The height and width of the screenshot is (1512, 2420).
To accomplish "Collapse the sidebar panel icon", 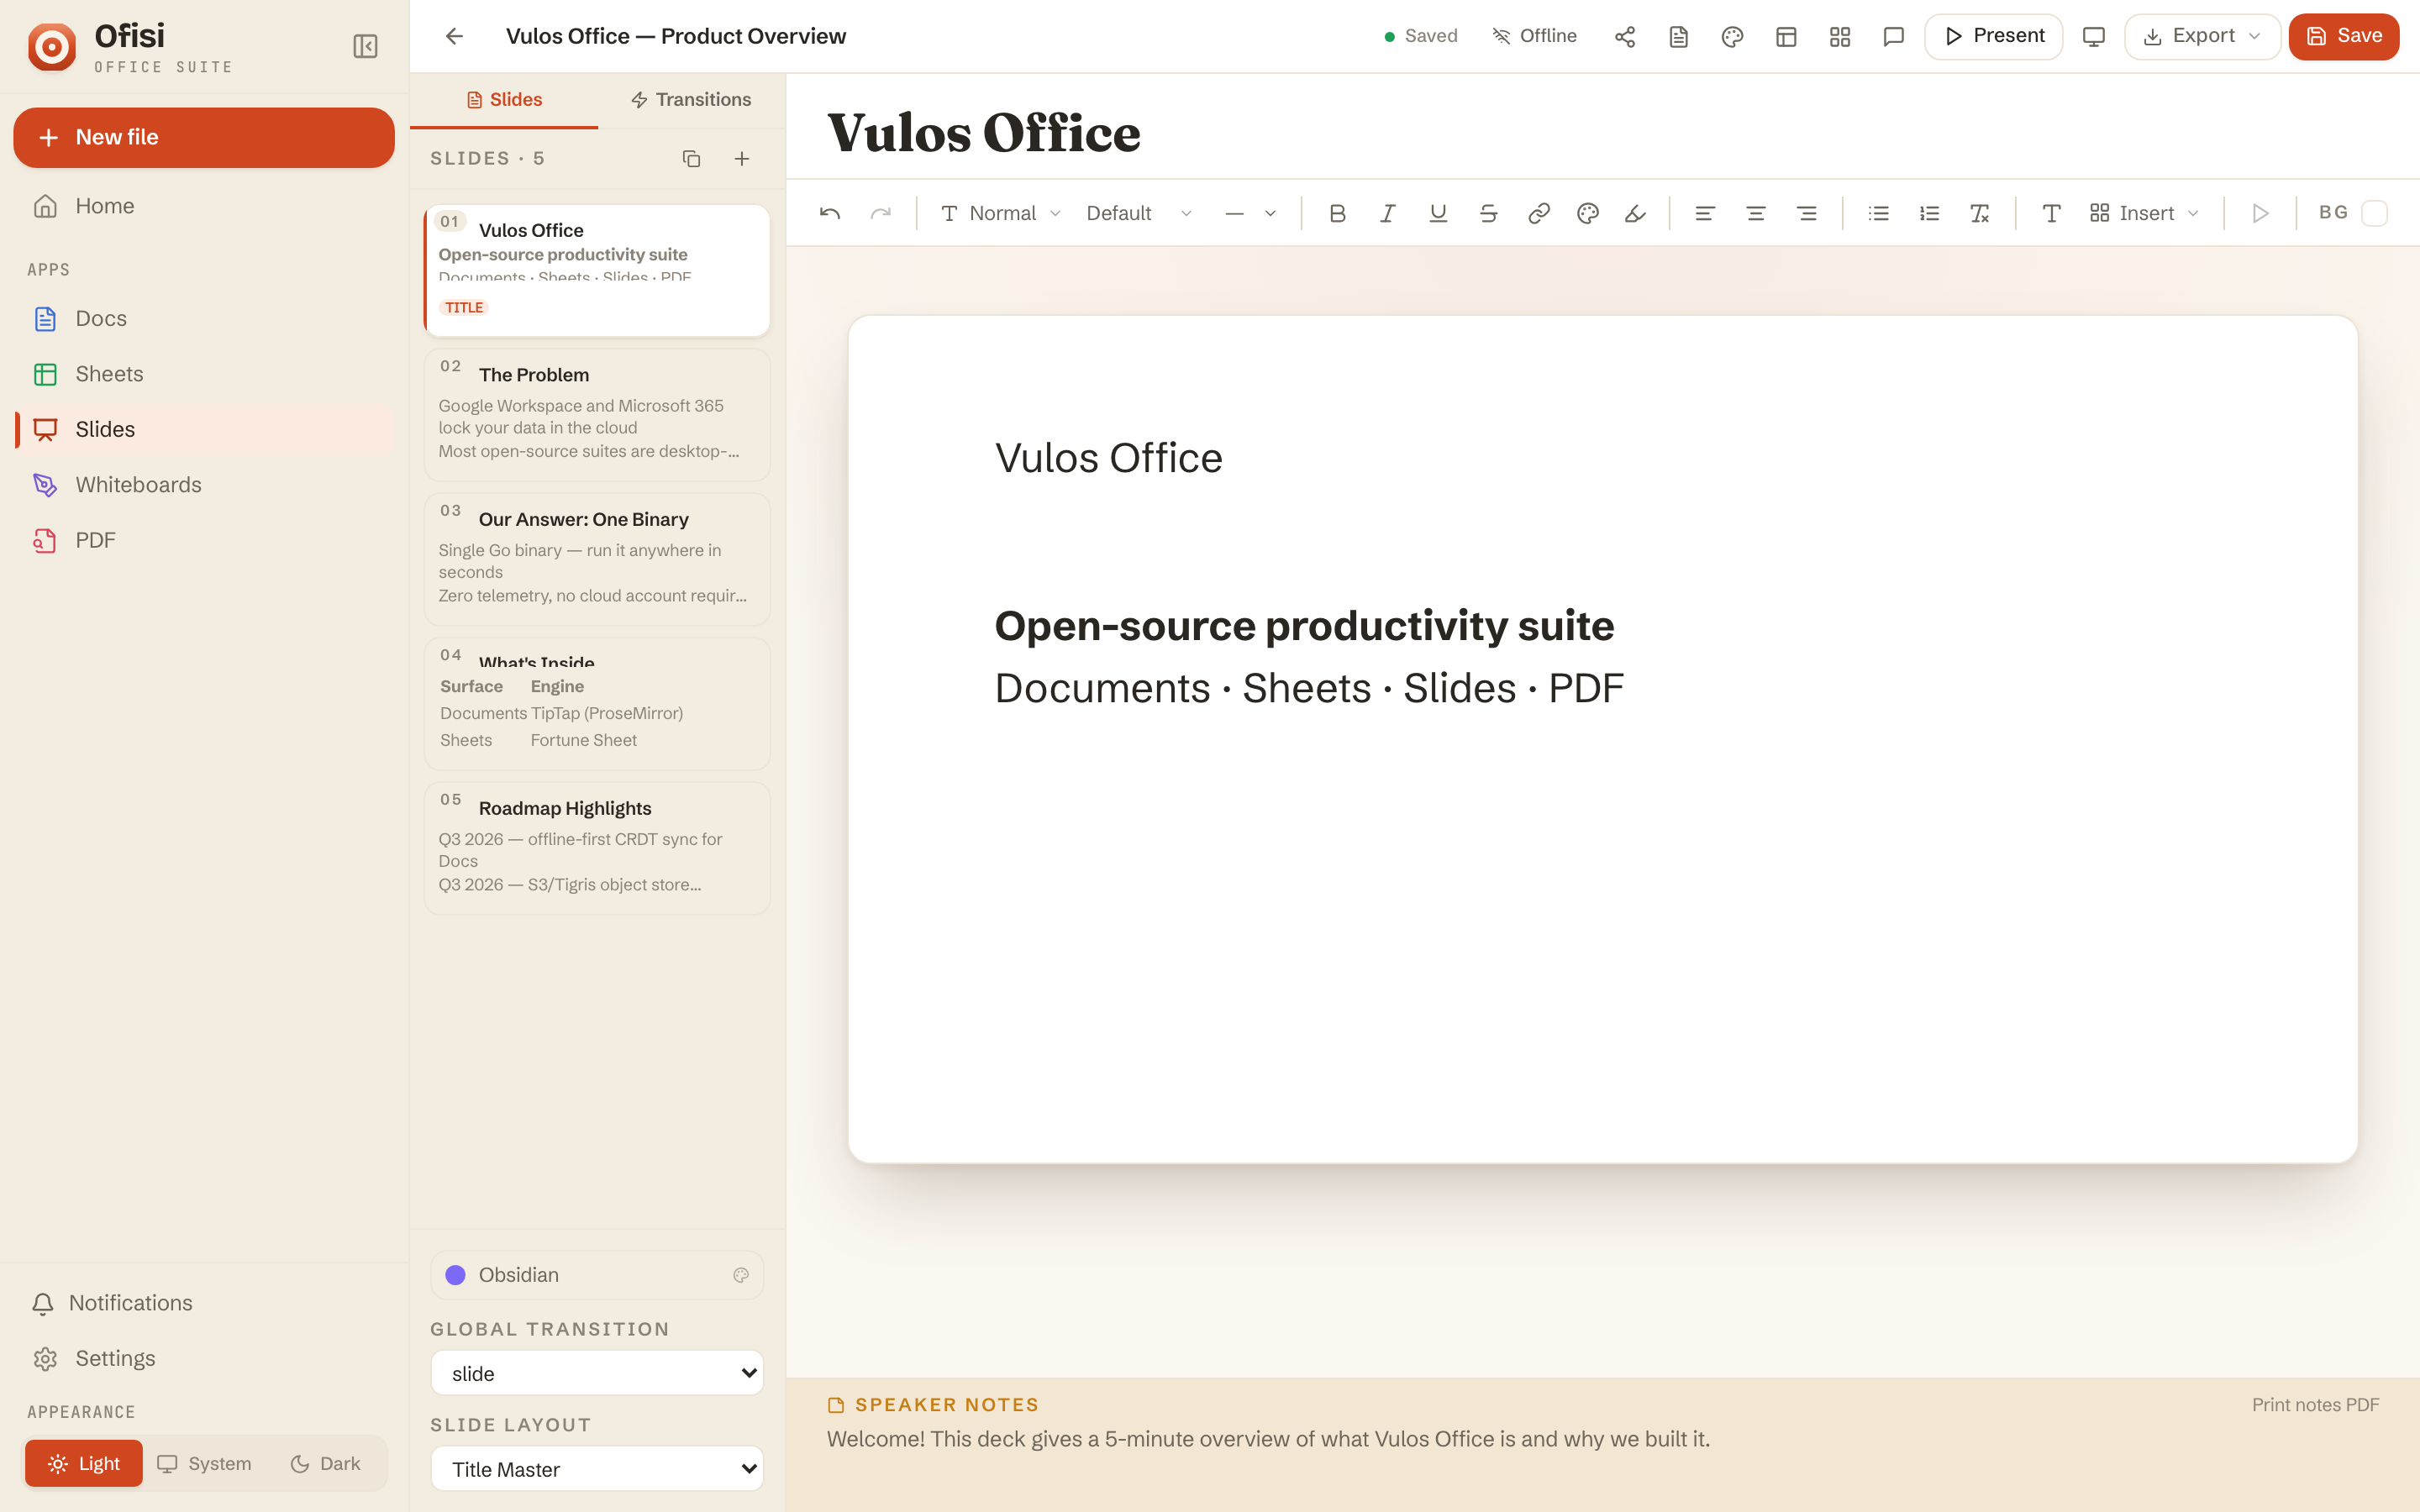I will pos(365,46).
